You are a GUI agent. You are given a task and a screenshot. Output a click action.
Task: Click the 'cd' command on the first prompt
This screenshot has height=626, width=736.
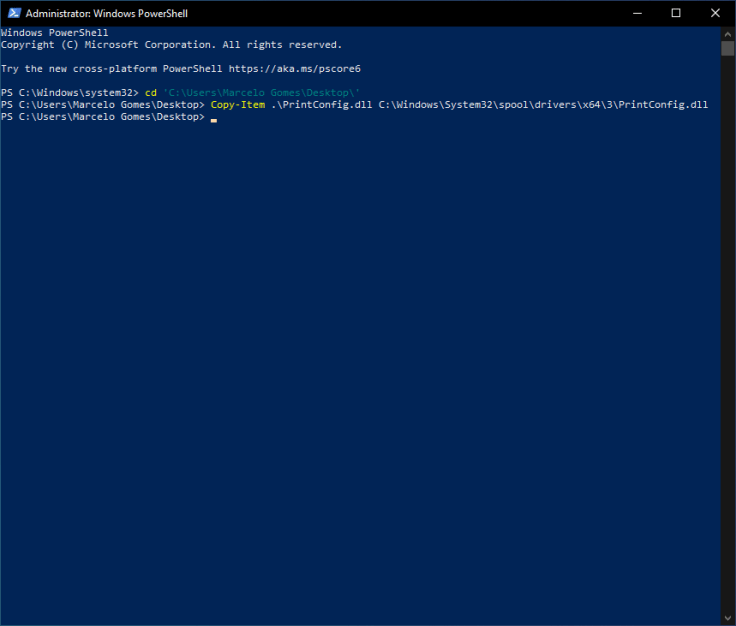click(x=151, y=93)
